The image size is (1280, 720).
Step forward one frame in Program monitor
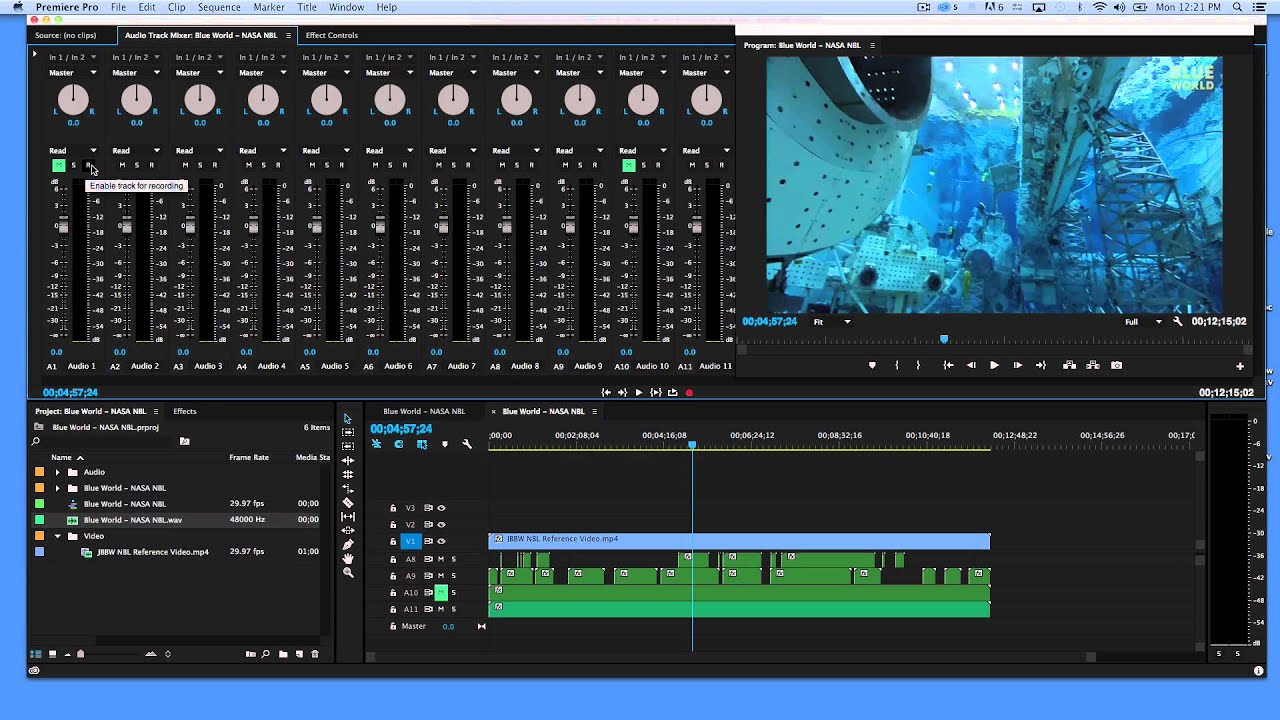tap(1018, 366)
